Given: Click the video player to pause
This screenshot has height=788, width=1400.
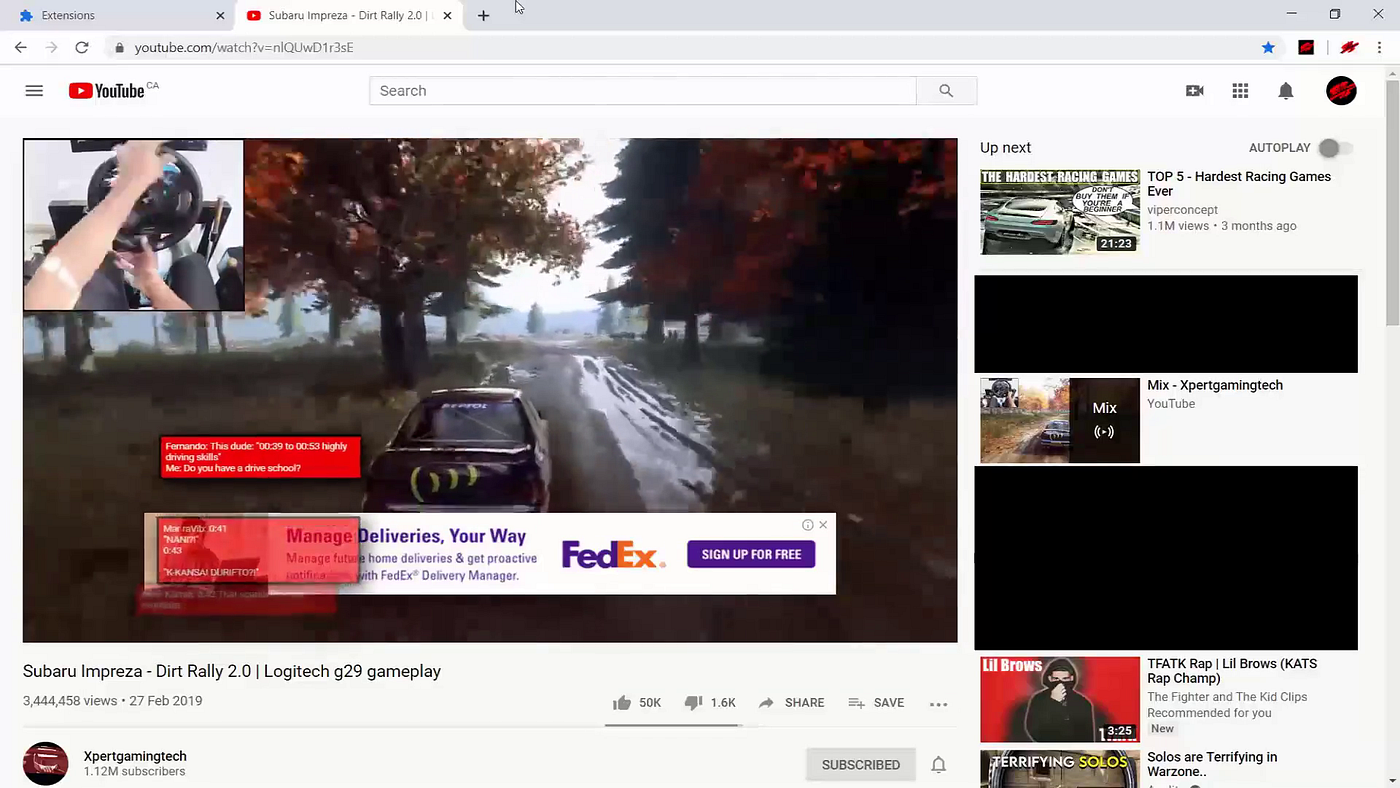Looking at the screenshot, I should pos(490,390).
